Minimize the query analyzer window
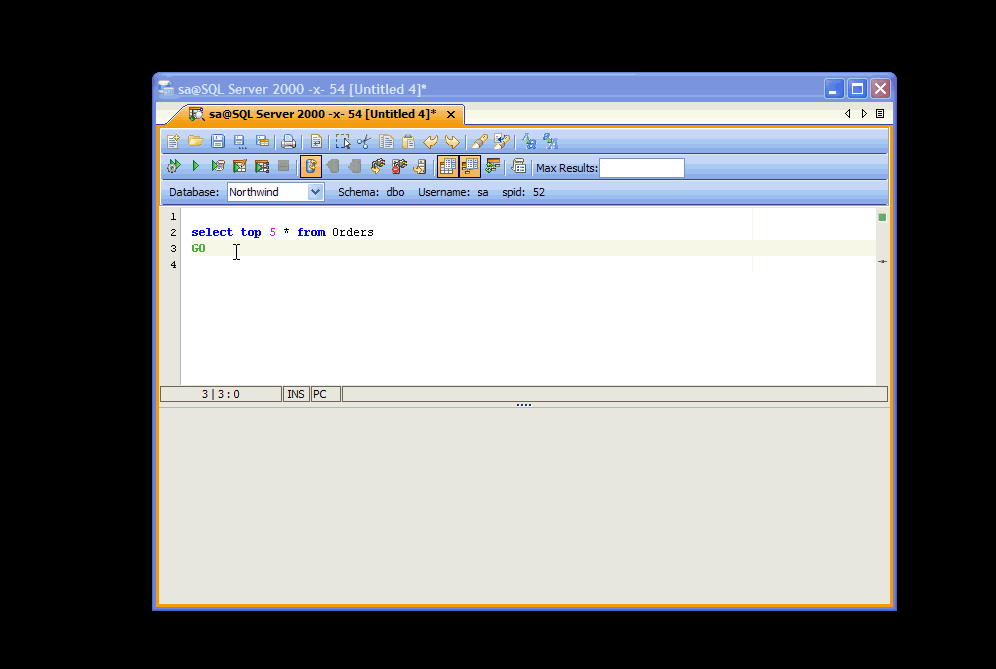 point(834,89)
